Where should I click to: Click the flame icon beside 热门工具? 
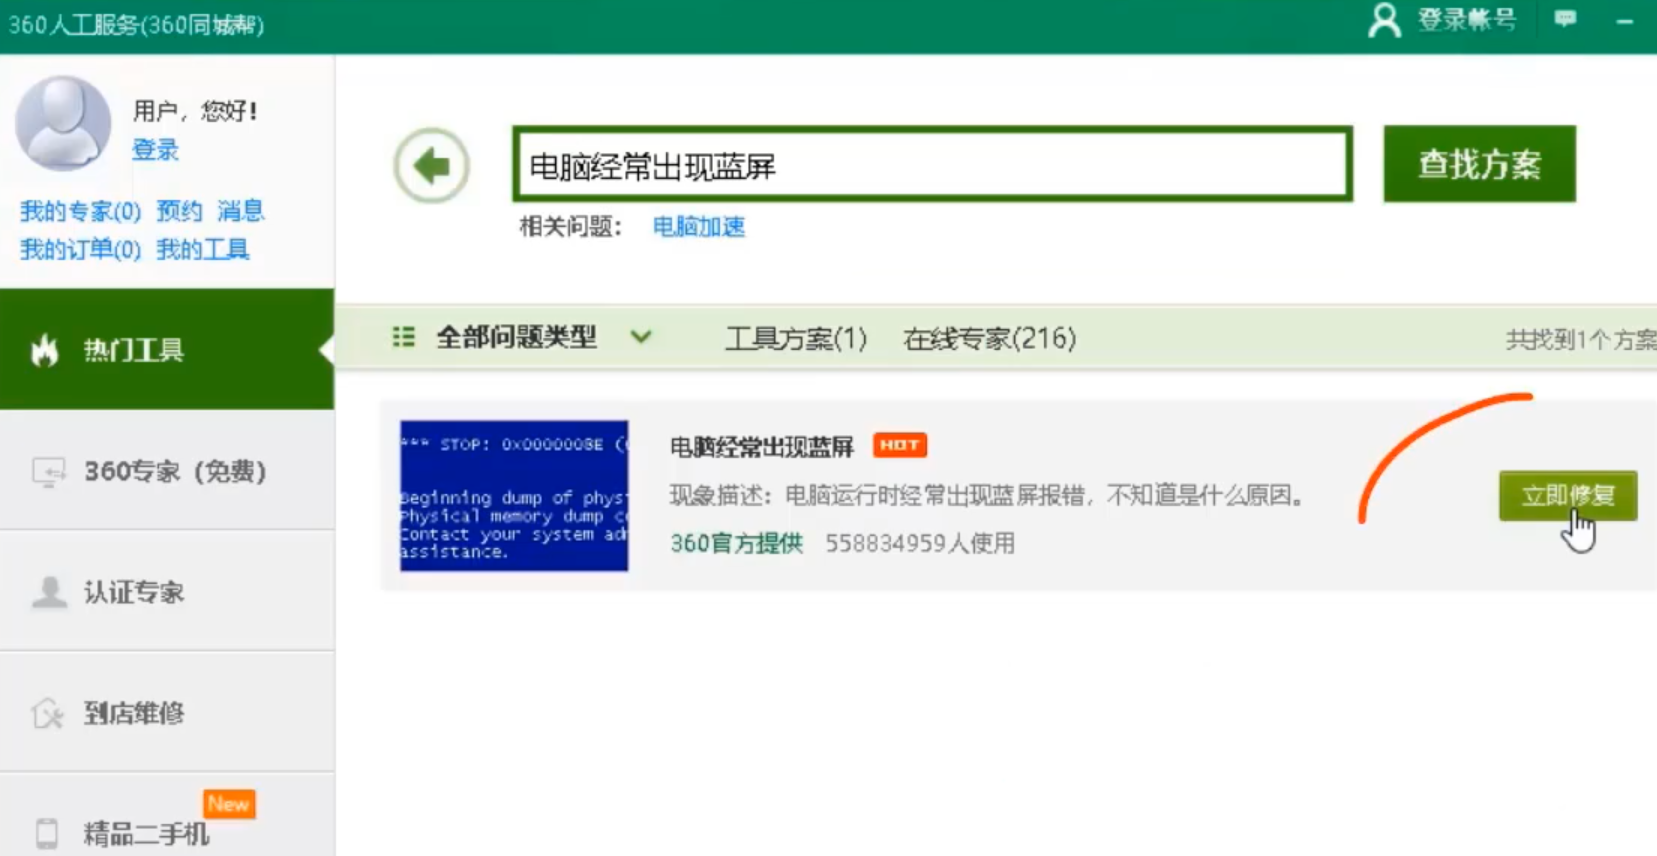point(44,350)
